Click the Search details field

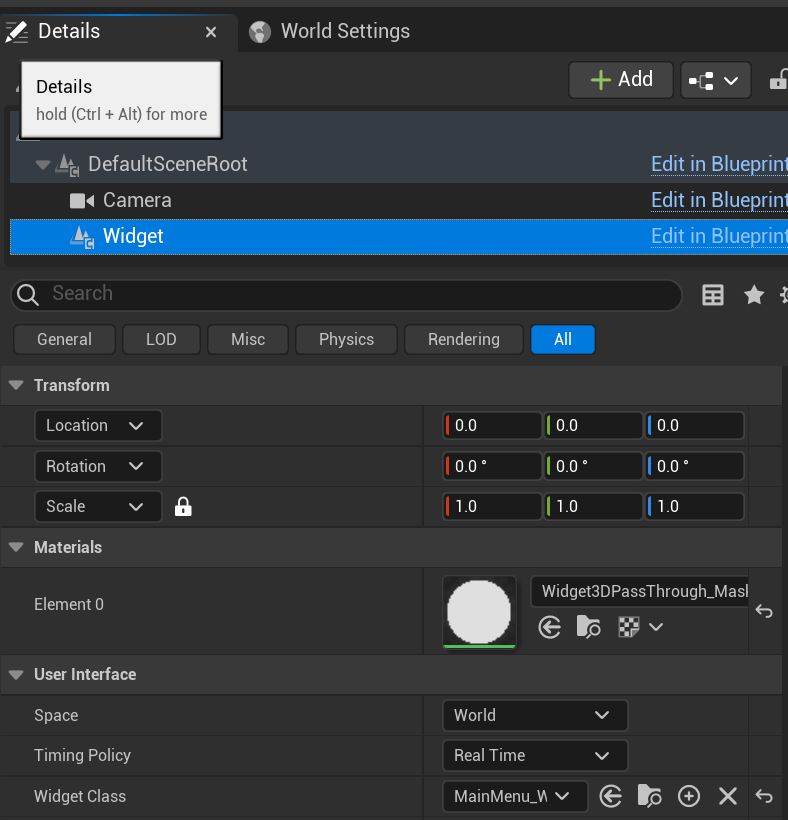click(x=360, y=294)
